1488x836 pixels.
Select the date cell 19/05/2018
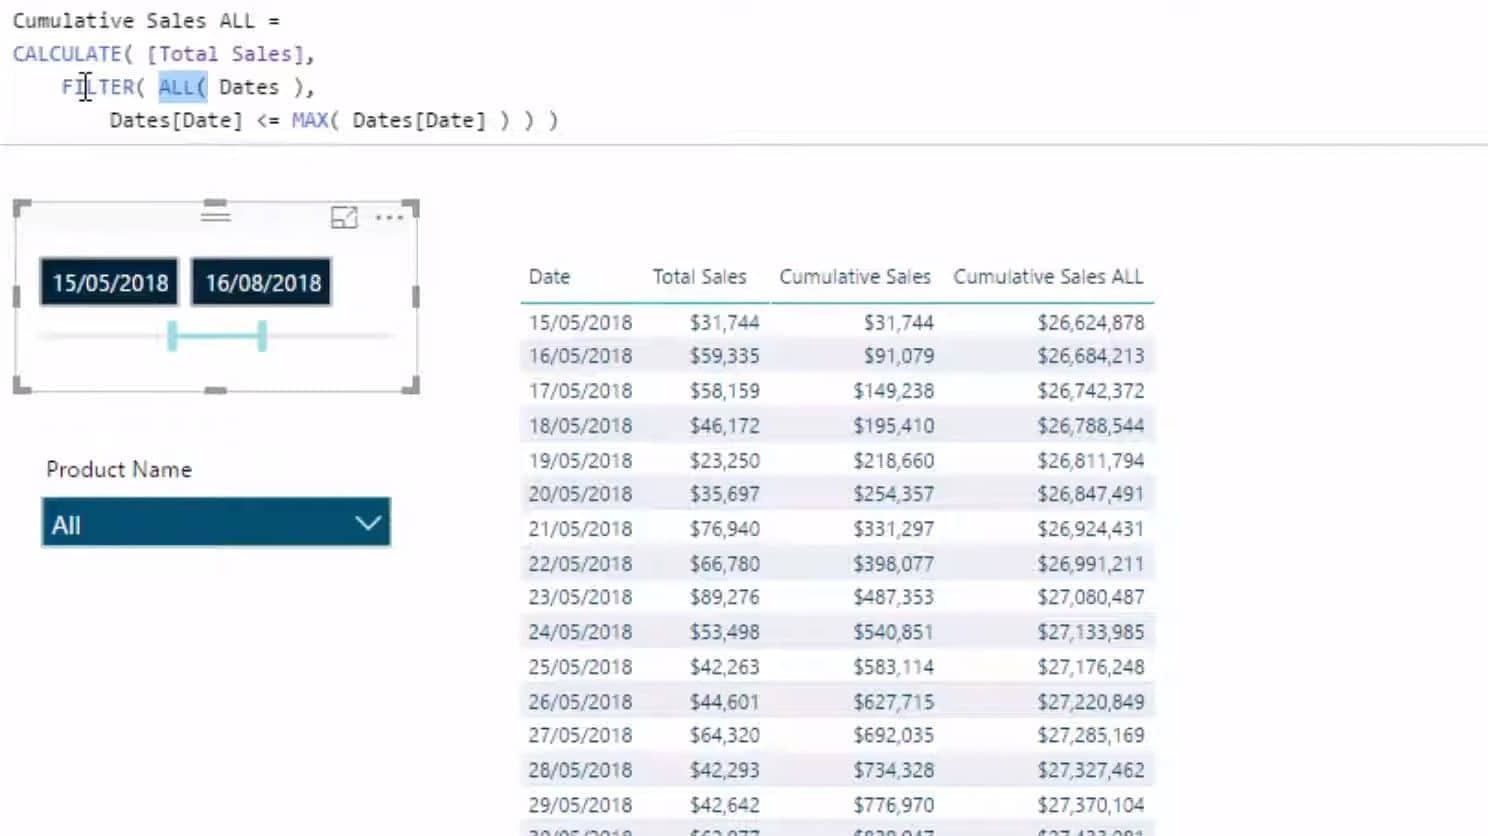[x=580, y=461]
